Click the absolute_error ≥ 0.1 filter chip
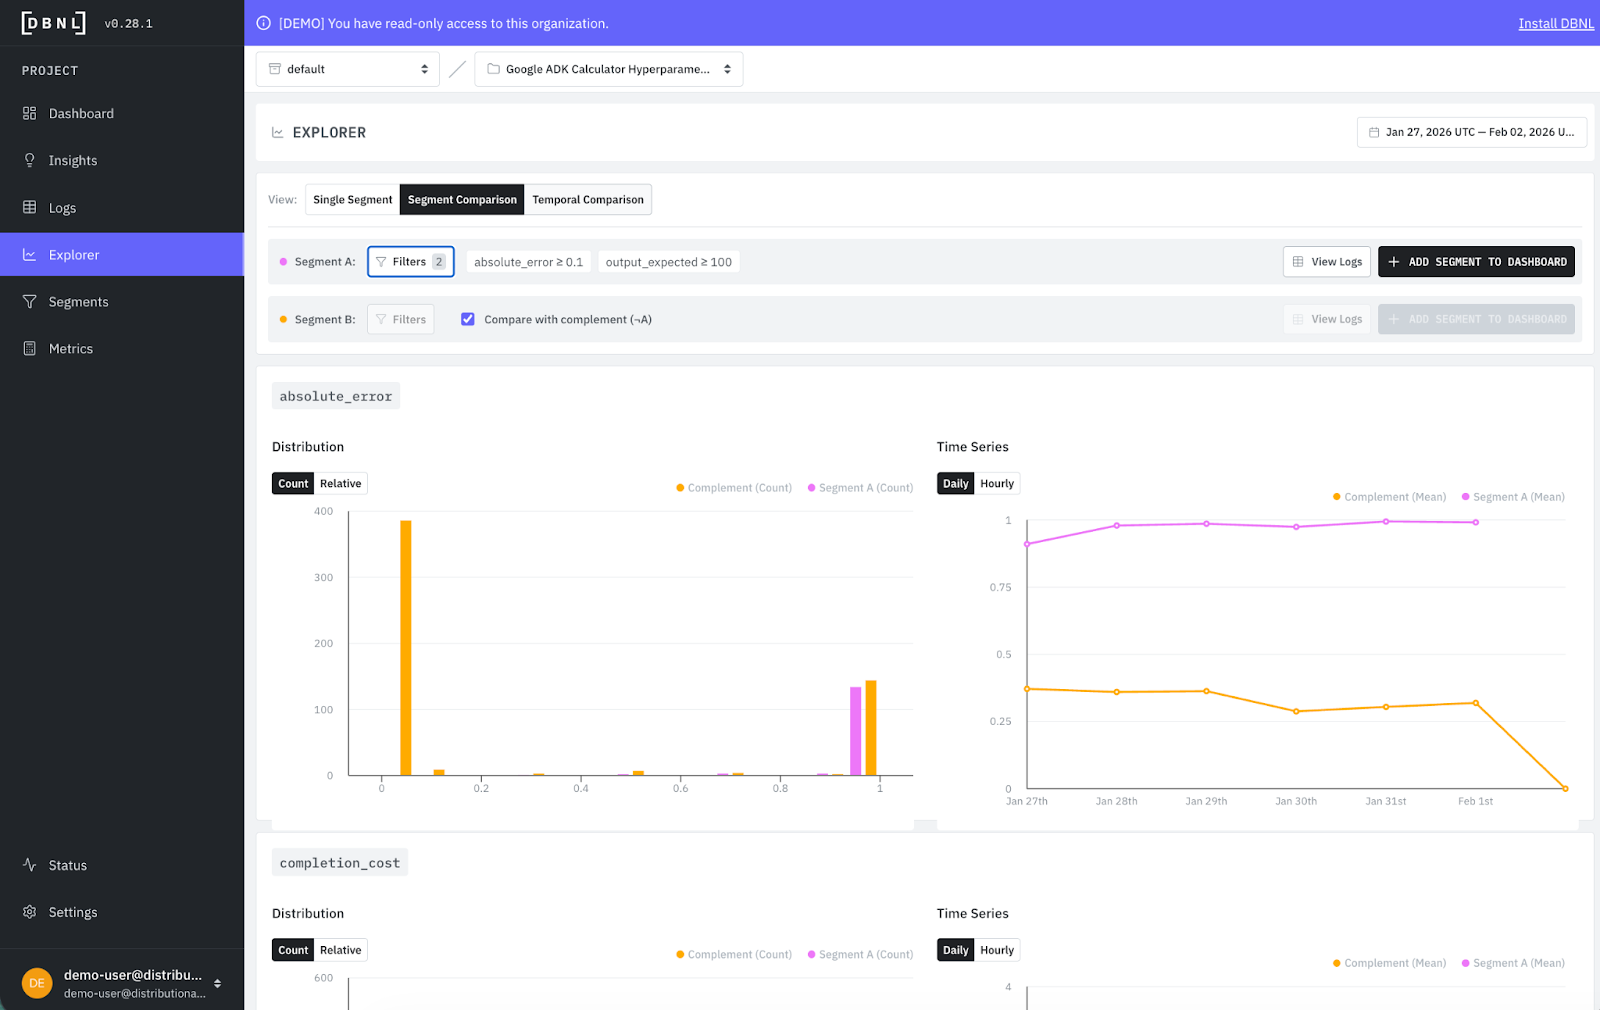 (x=528, y=262)
